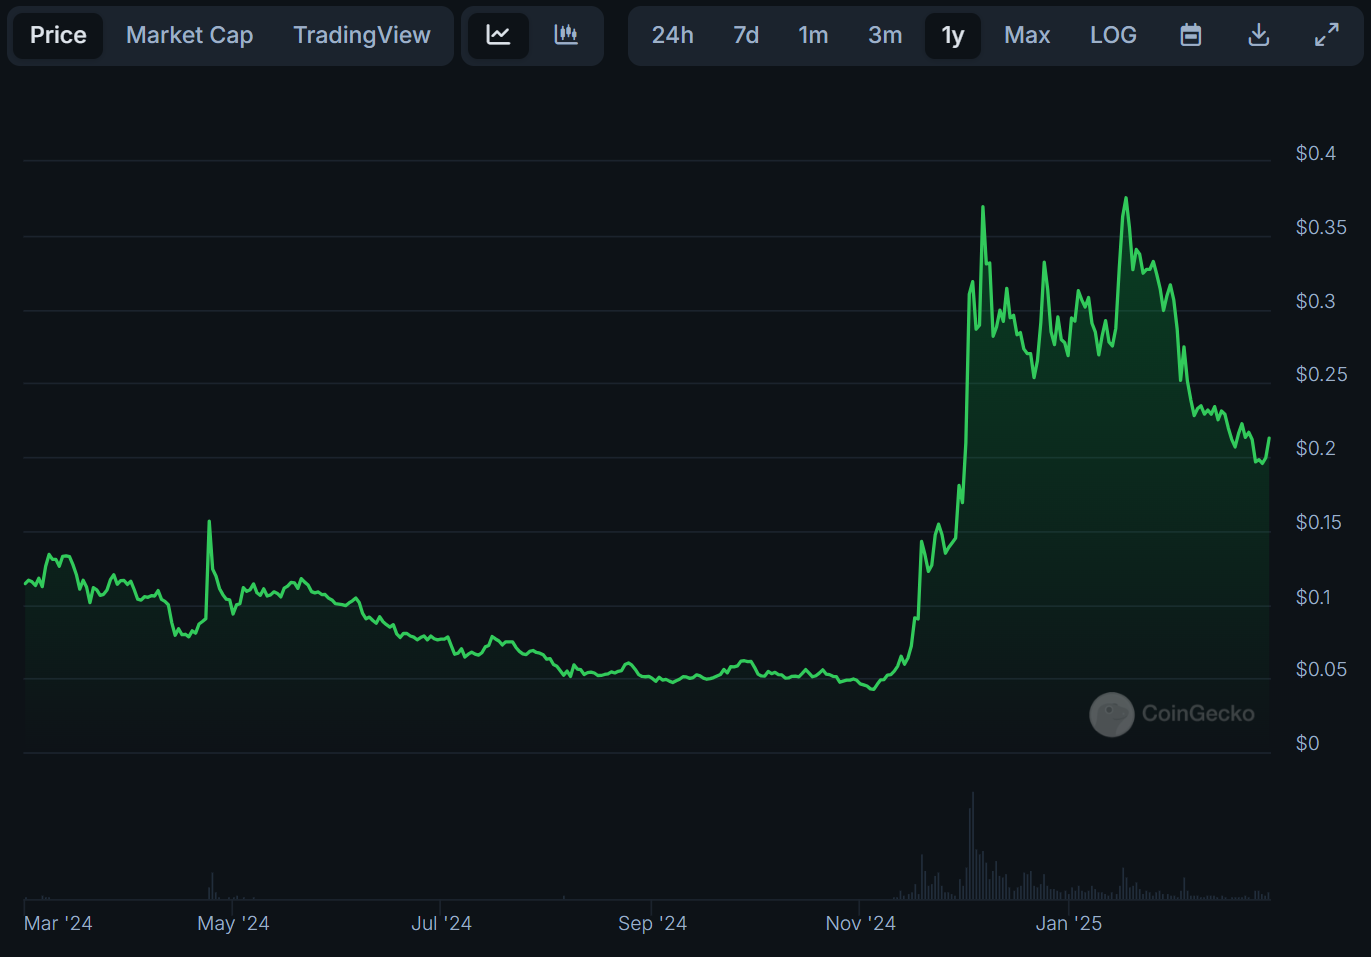
Task: Download the chart data
Action: point(1259,35)
